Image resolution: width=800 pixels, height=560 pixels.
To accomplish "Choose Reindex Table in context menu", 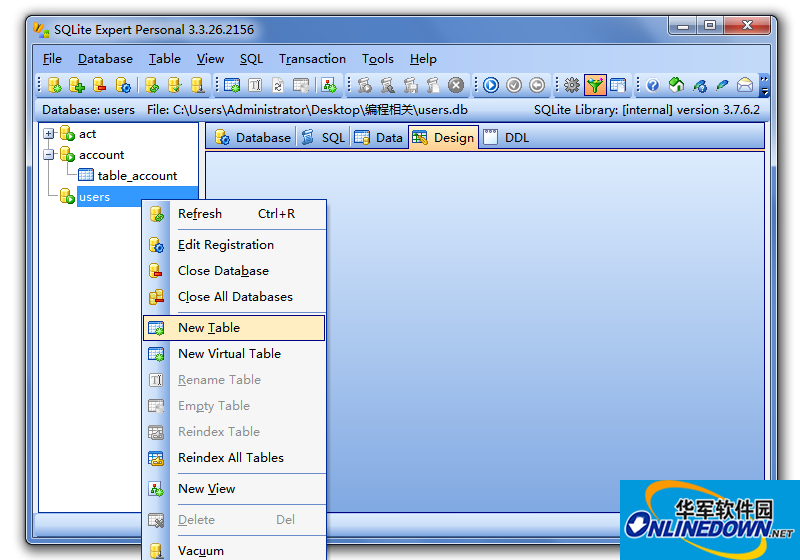I will click(x=234, y=432).
